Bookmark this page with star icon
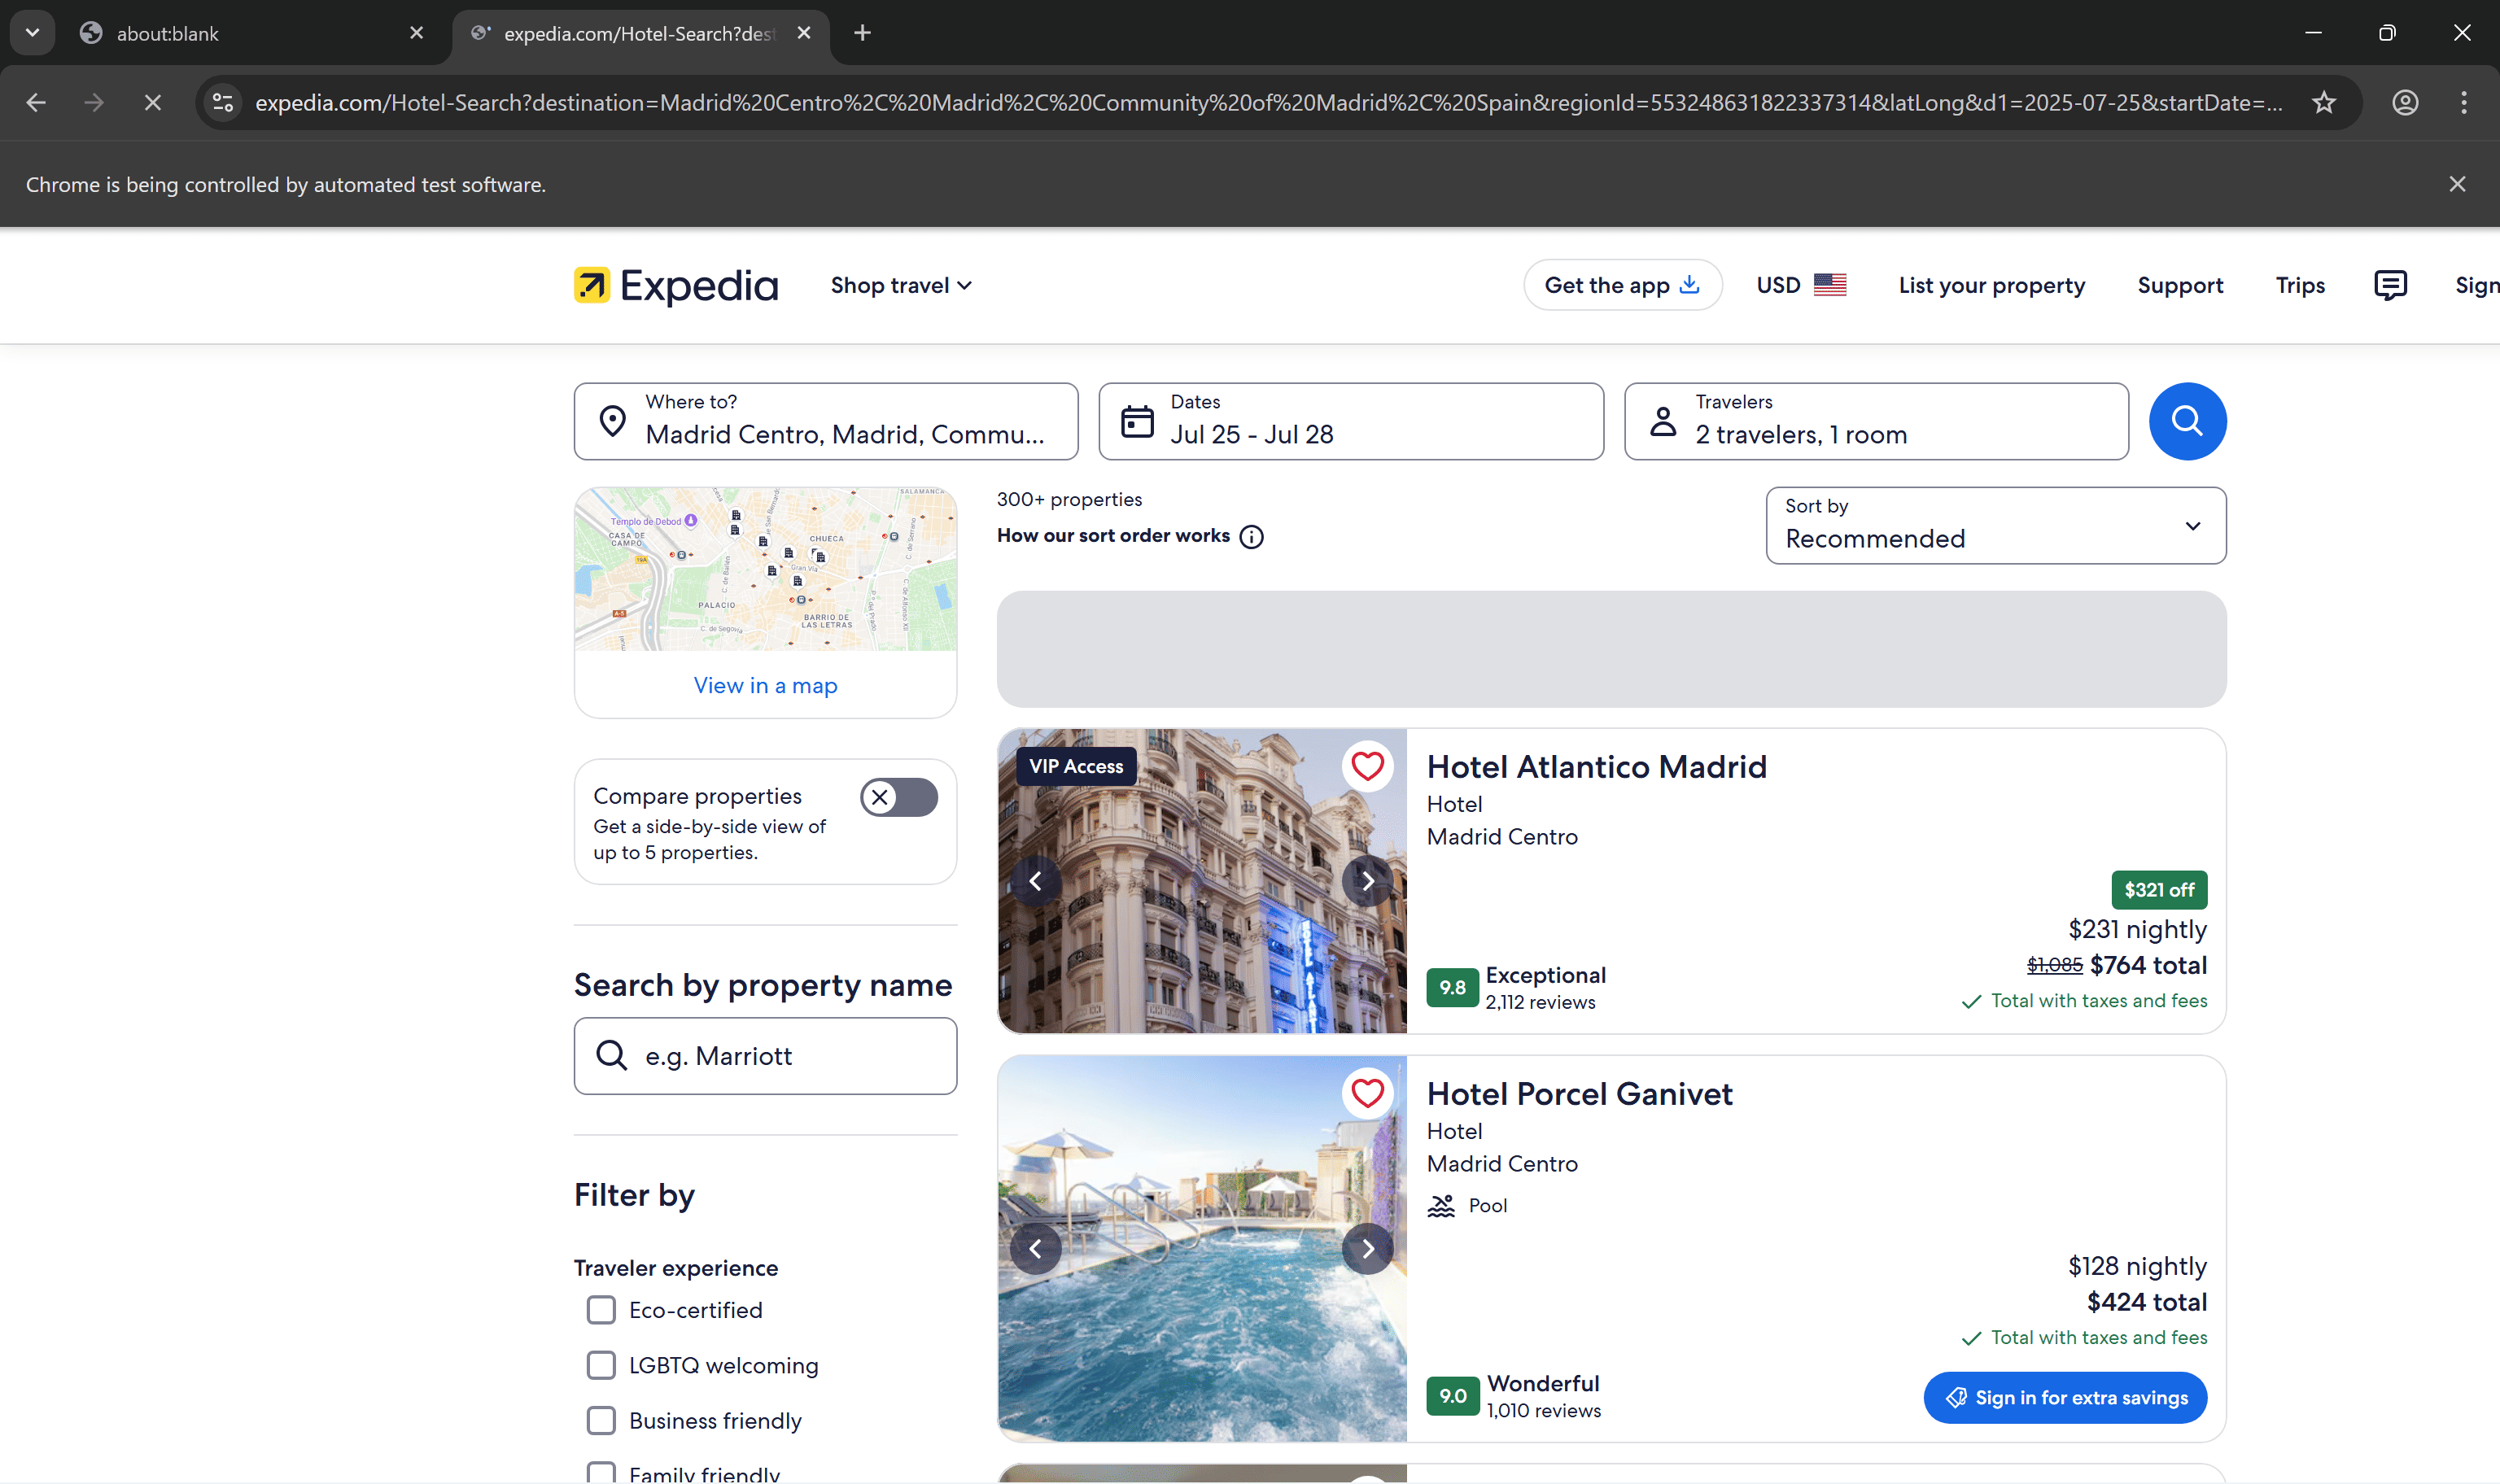The width and height of the screenshot is (2500, 1484). (2323, 103)
